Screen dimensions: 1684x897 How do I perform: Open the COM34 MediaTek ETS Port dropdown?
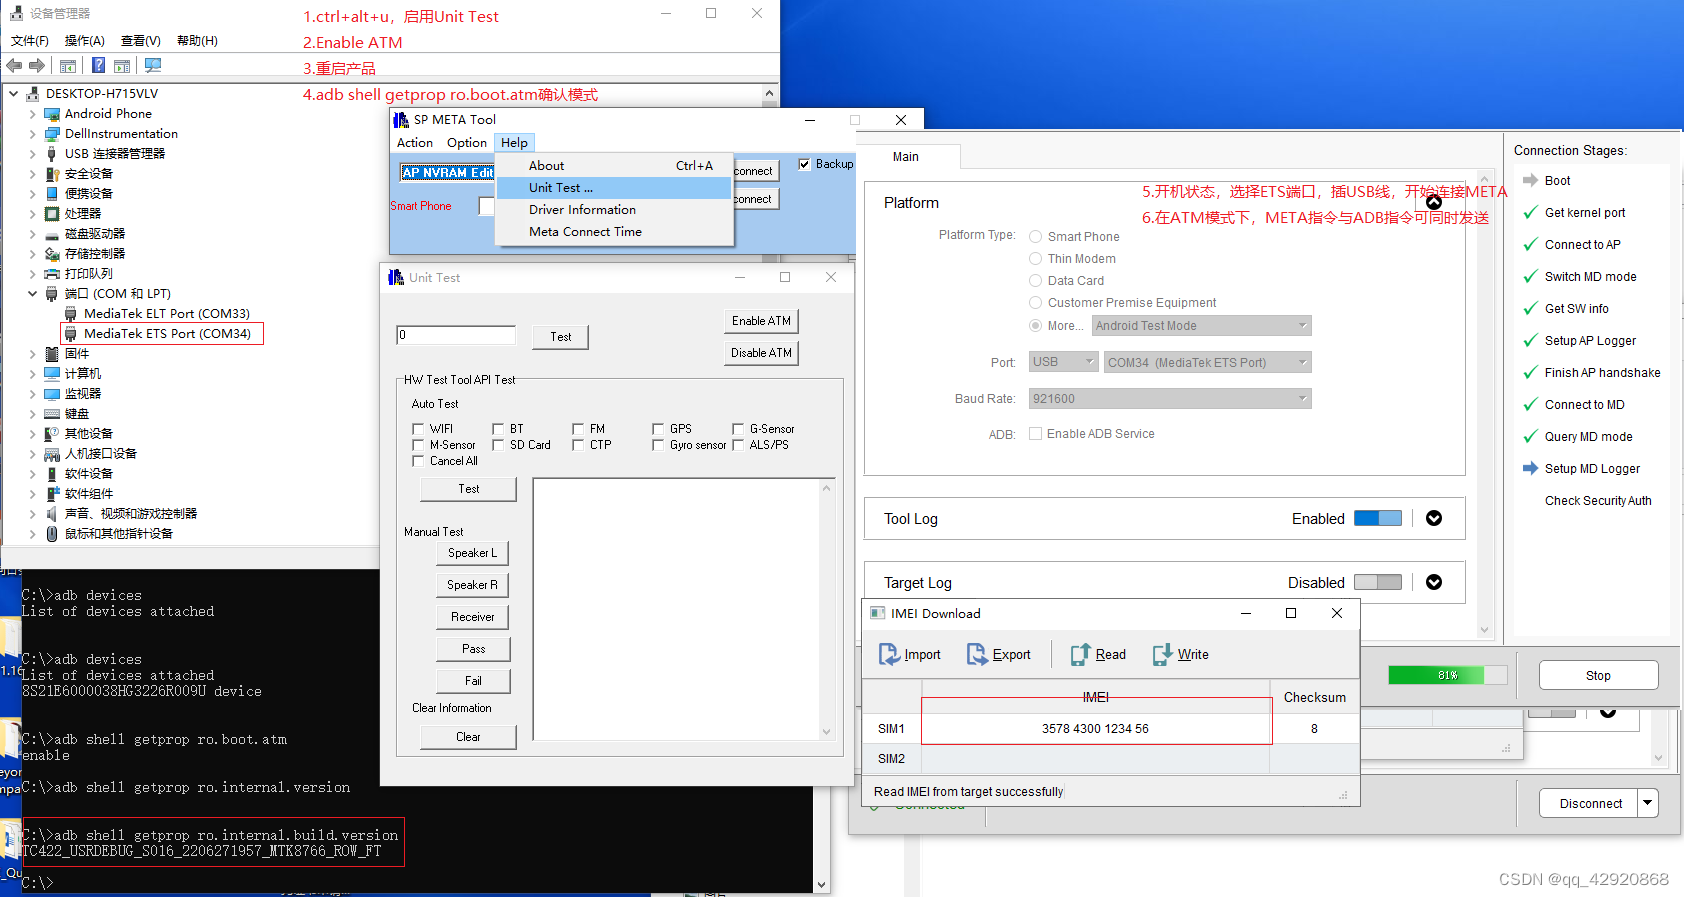pos(1207,362)
